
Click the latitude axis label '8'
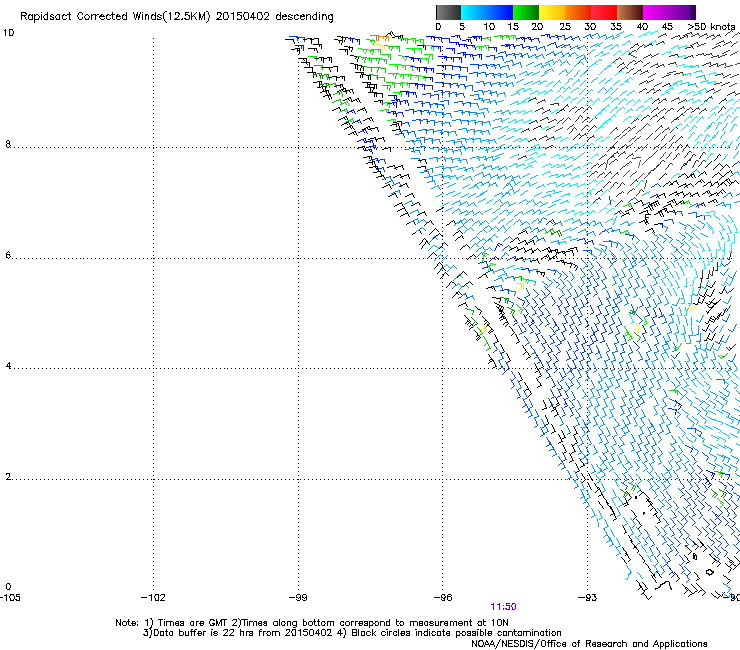tap(8, 144)
